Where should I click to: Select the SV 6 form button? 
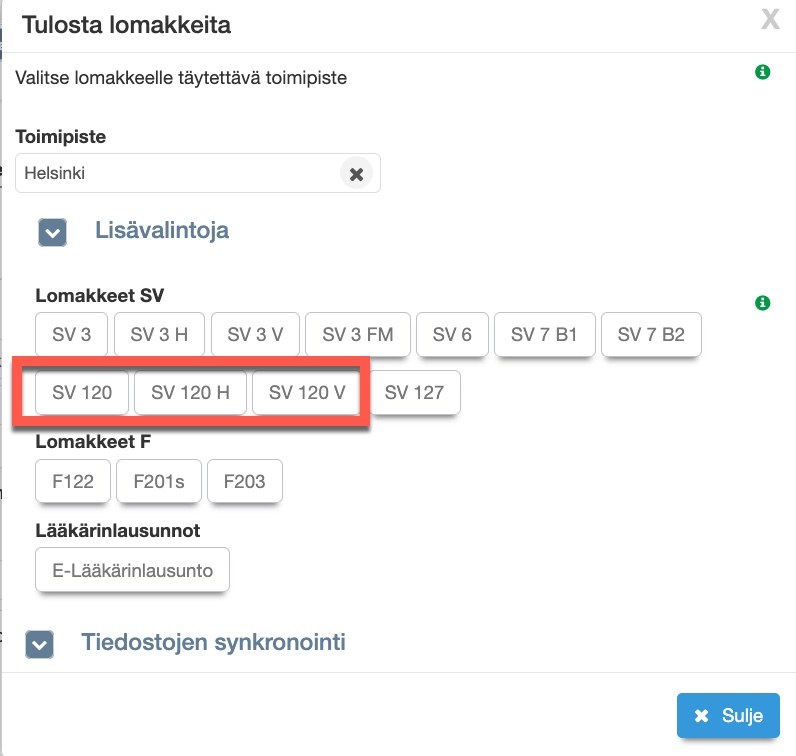pyautogui.click(x=452, y=335)
